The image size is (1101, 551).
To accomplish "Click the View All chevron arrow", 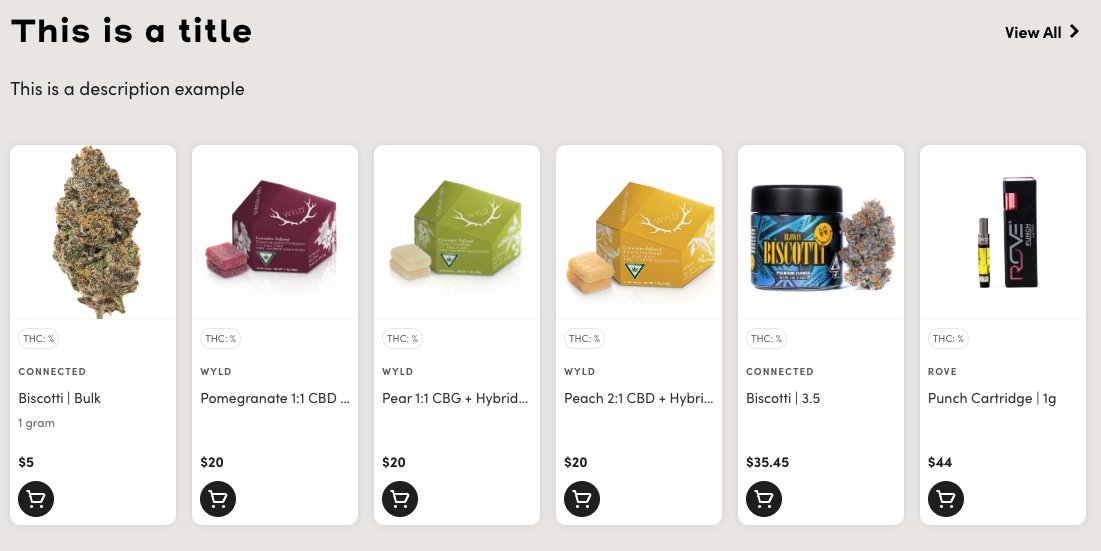I will pyautogui.click(x=1074, y=32).
